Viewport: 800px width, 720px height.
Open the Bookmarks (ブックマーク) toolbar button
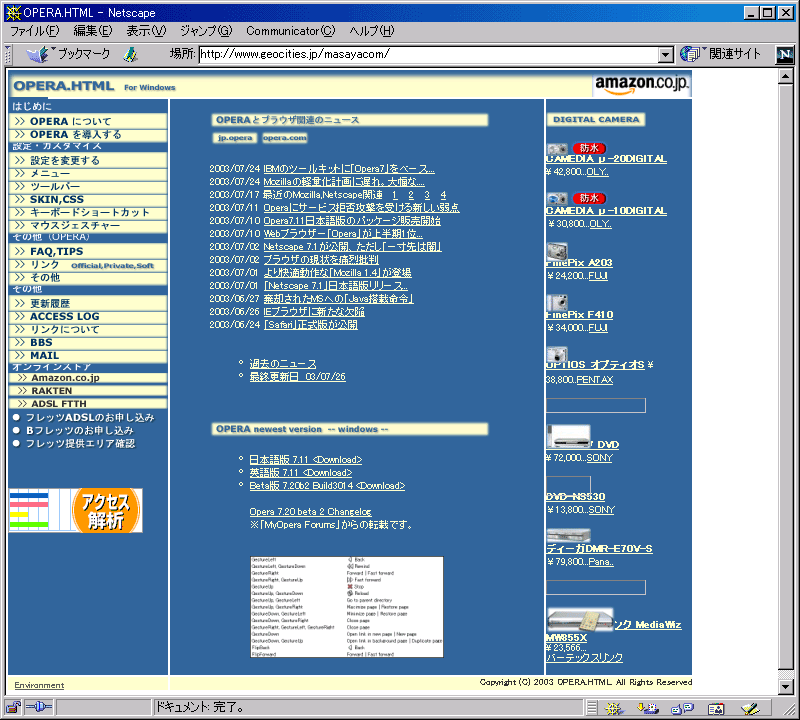[68, 54]
